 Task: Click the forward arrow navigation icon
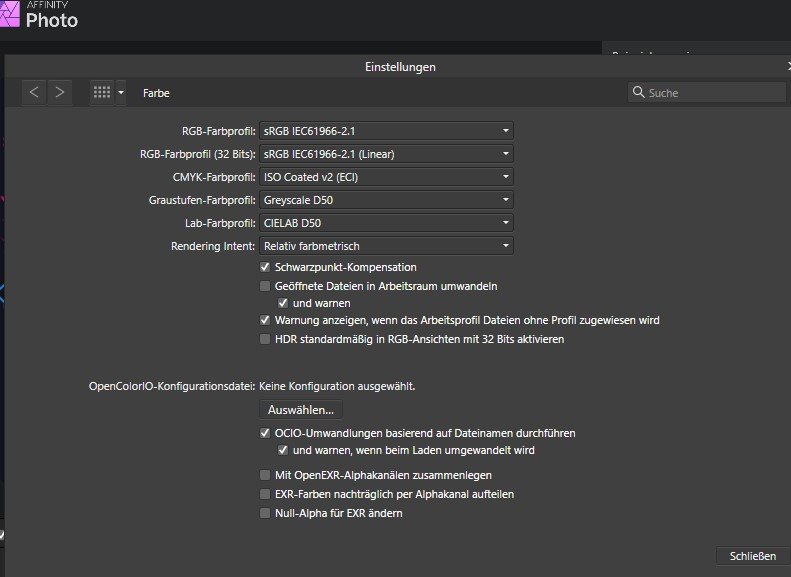[60, 92]
